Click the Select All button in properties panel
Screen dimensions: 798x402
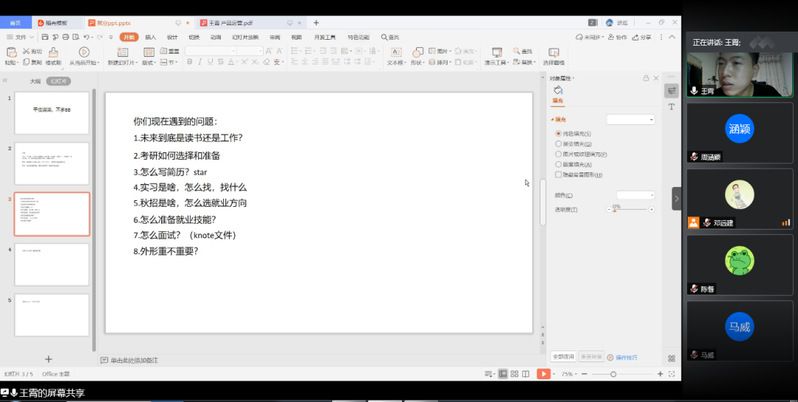click(563, 357)
